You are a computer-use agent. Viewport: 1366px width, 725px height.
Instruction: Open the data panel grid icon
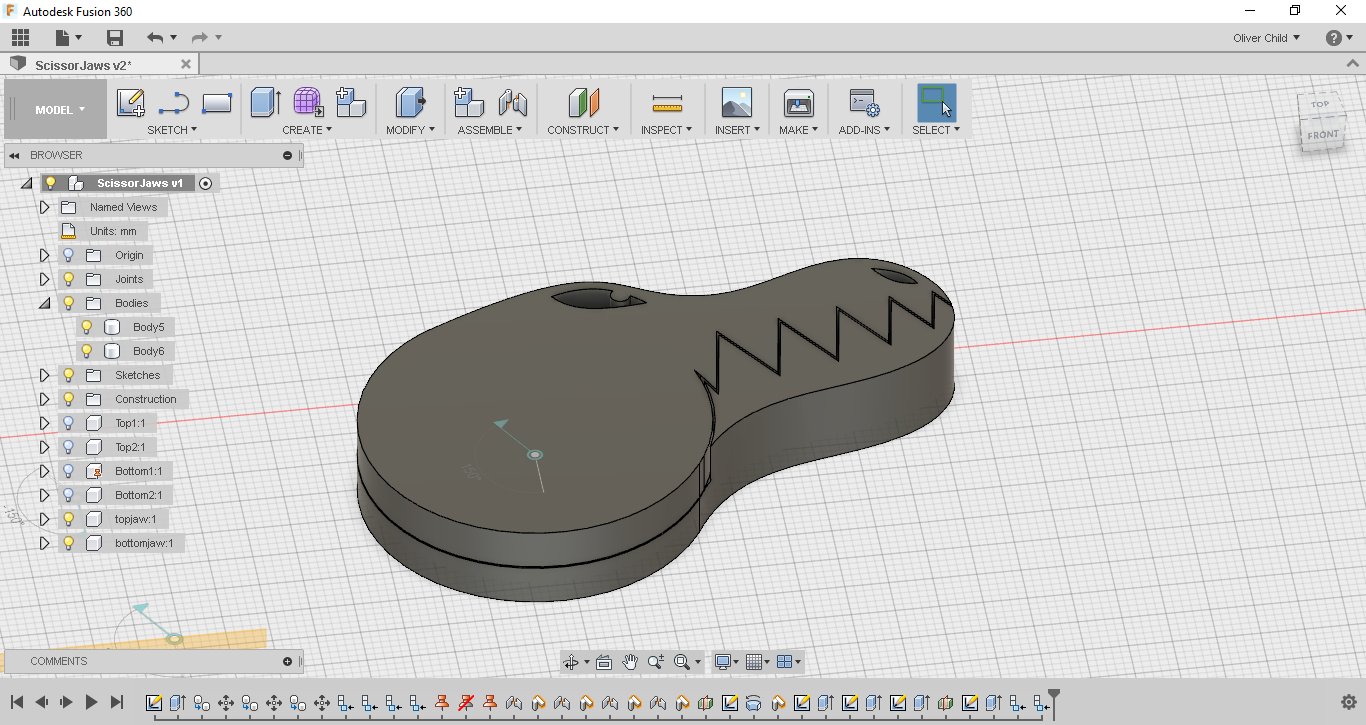coord(21,38)
